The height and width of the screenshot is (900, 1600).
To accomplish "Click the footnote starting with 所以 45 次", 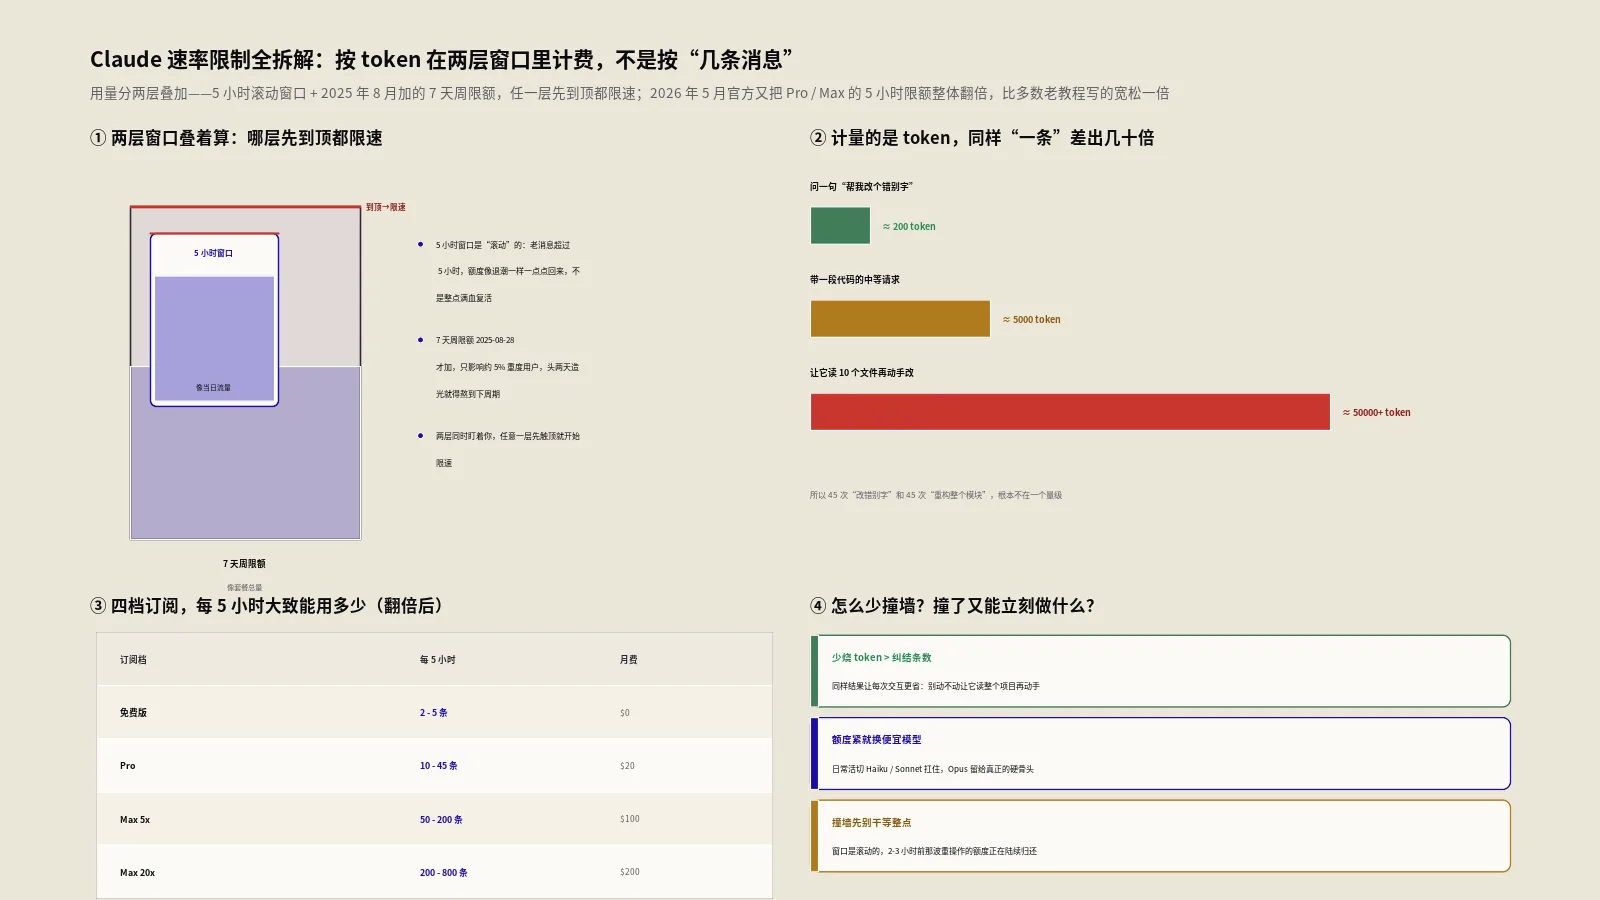I will [936, 495].
